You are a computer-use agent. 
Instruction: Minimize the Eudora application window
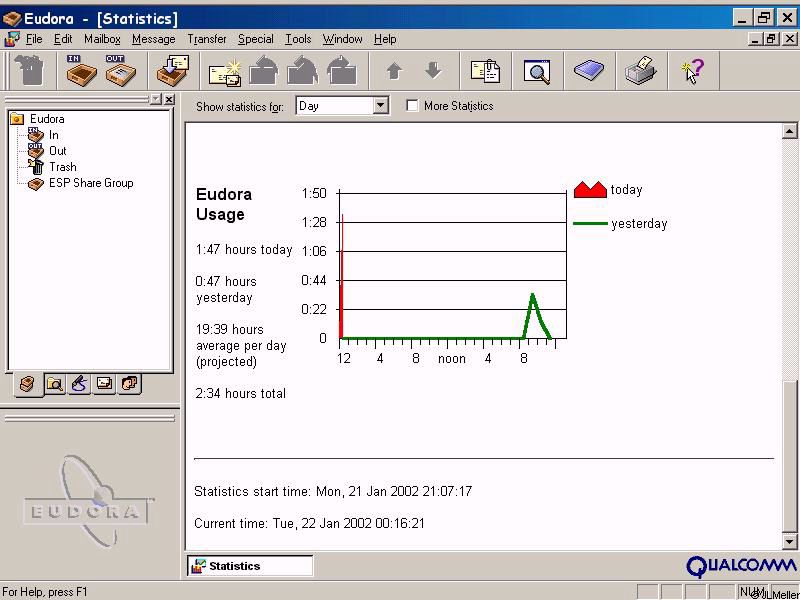click(742, 18)
